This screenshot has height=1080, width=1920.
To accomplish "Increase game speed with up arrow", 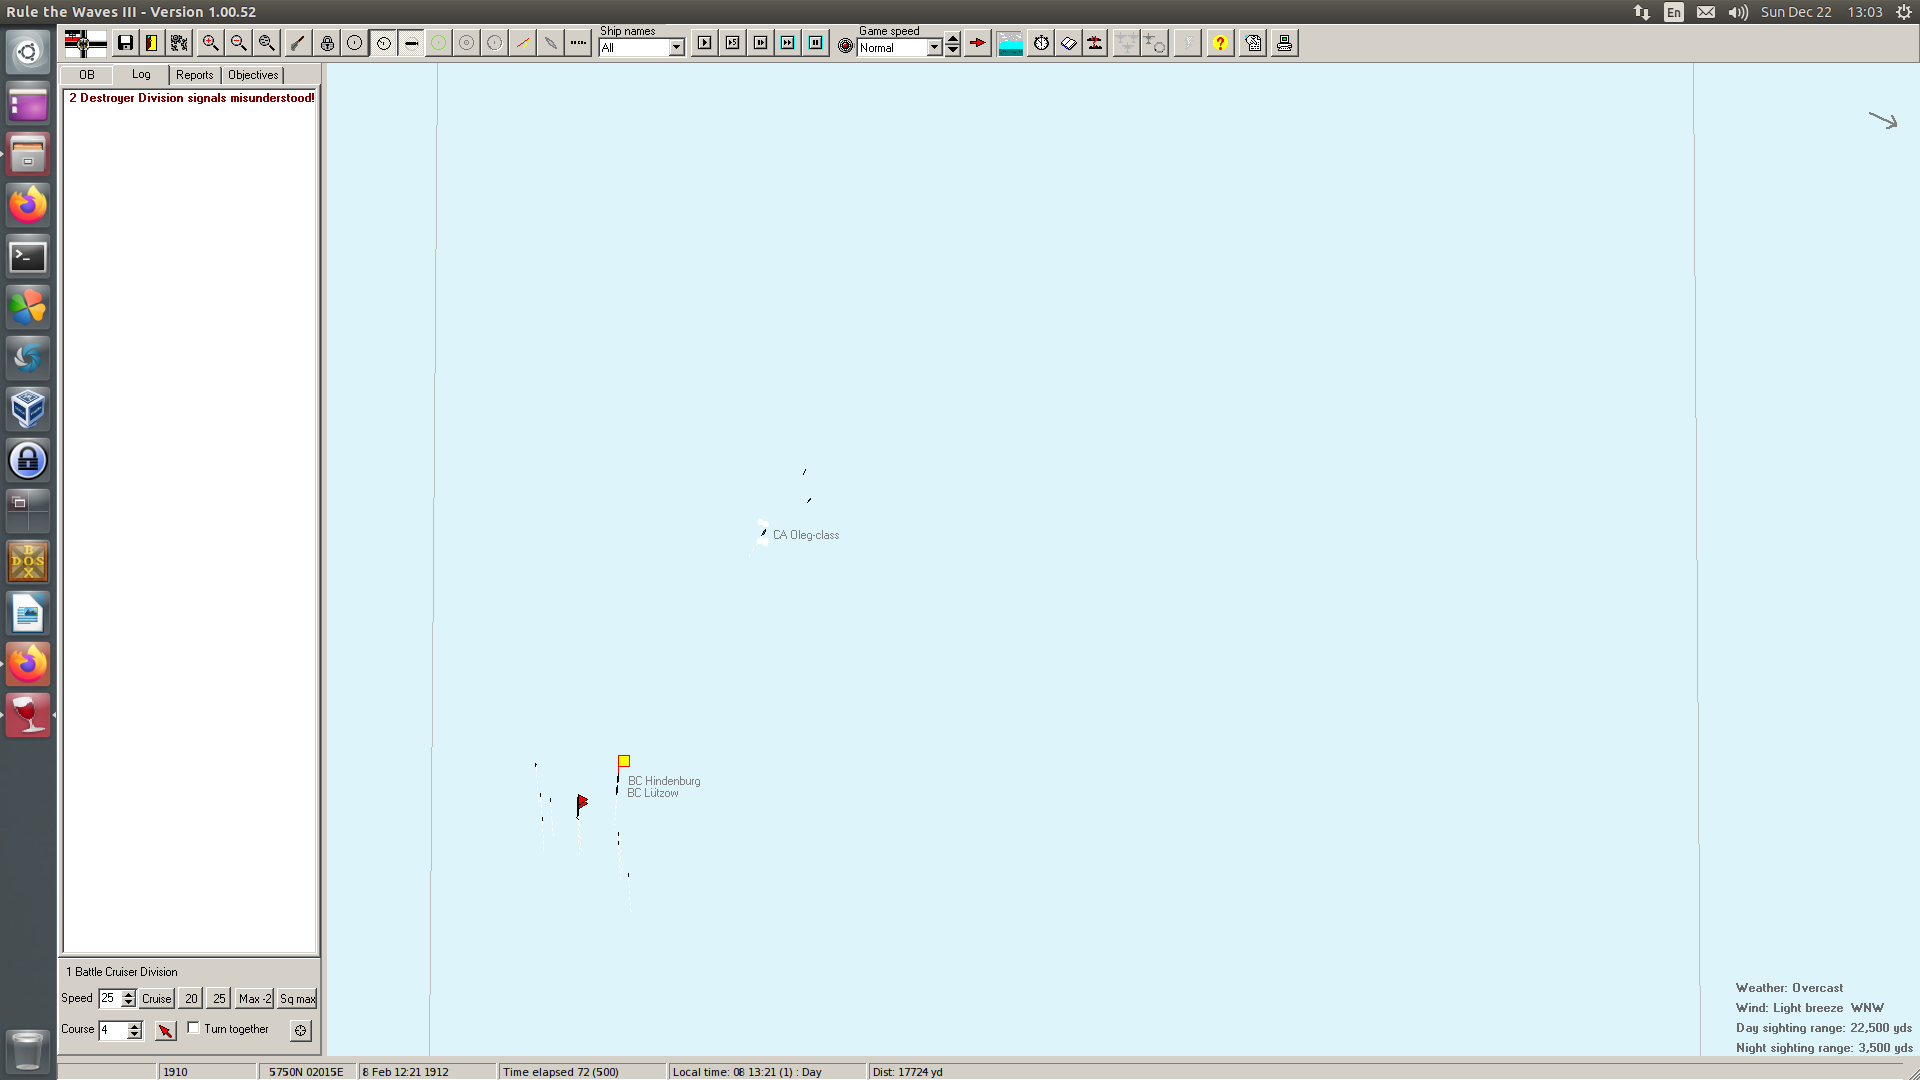I will click(953, 39).
